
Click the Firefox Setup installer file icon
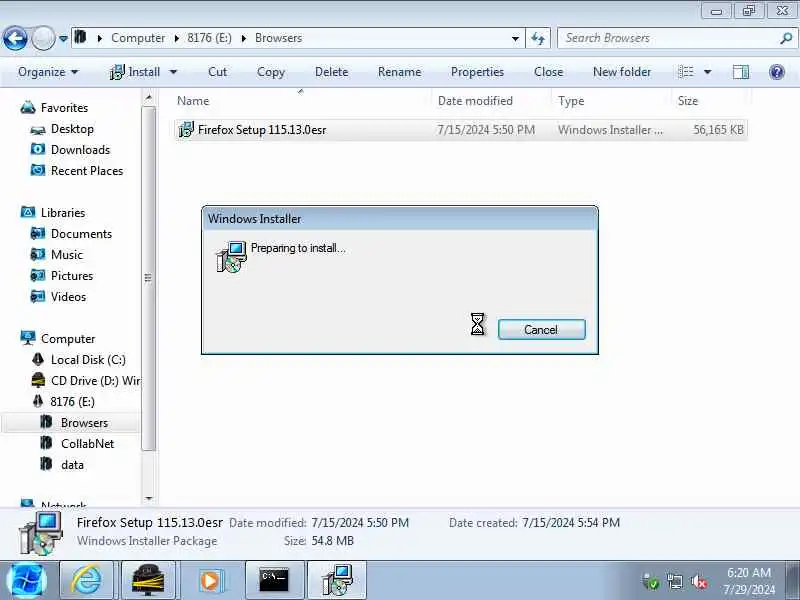point(186,130)
